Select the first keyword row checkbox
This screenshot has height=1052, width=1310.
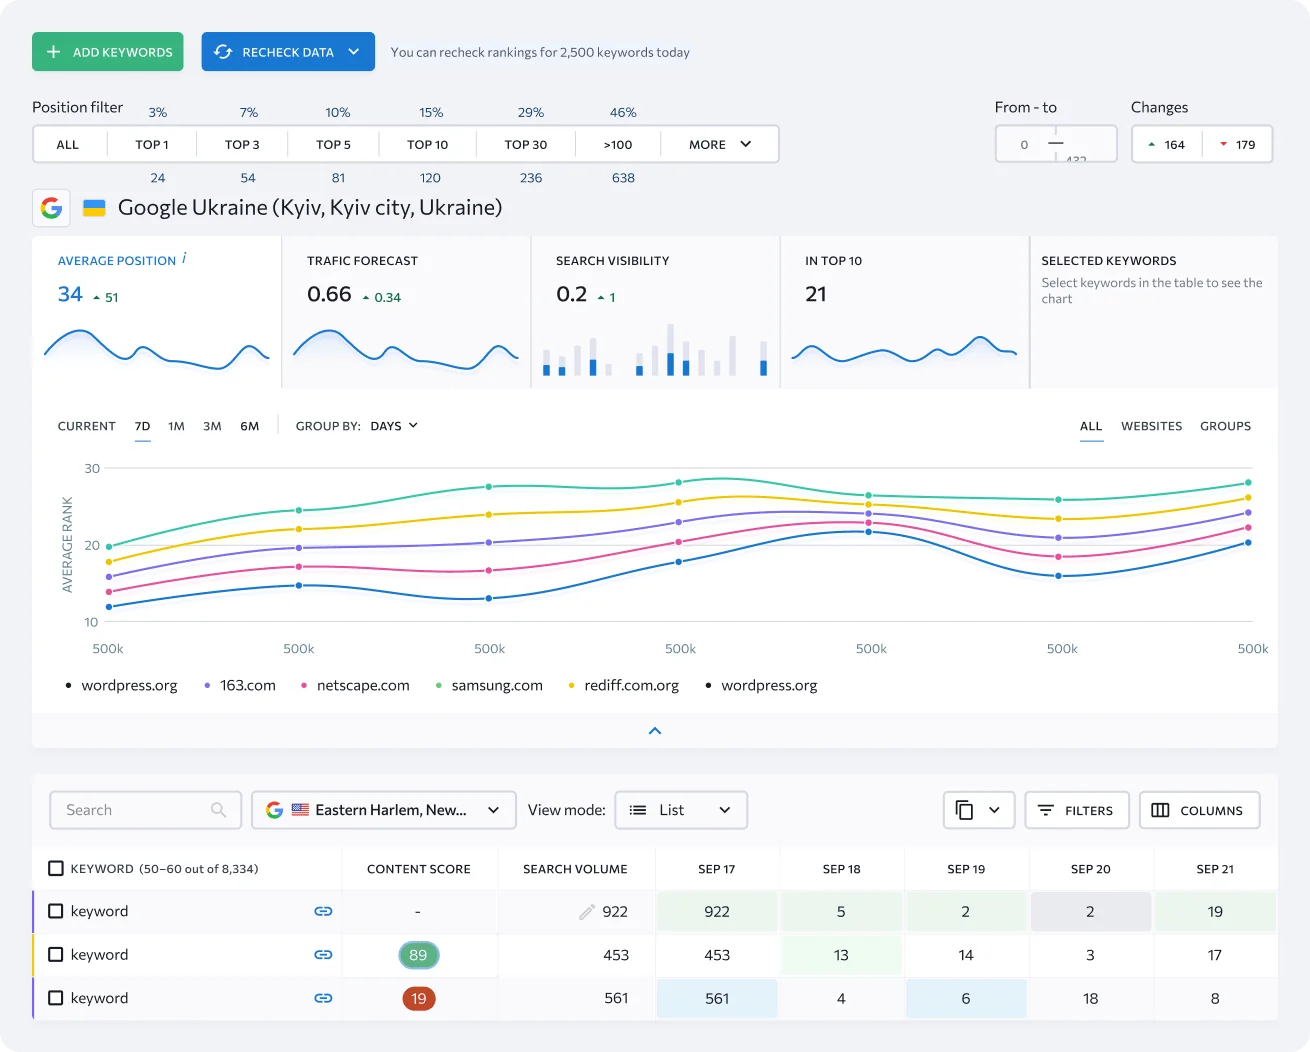[x=56, y=911]
